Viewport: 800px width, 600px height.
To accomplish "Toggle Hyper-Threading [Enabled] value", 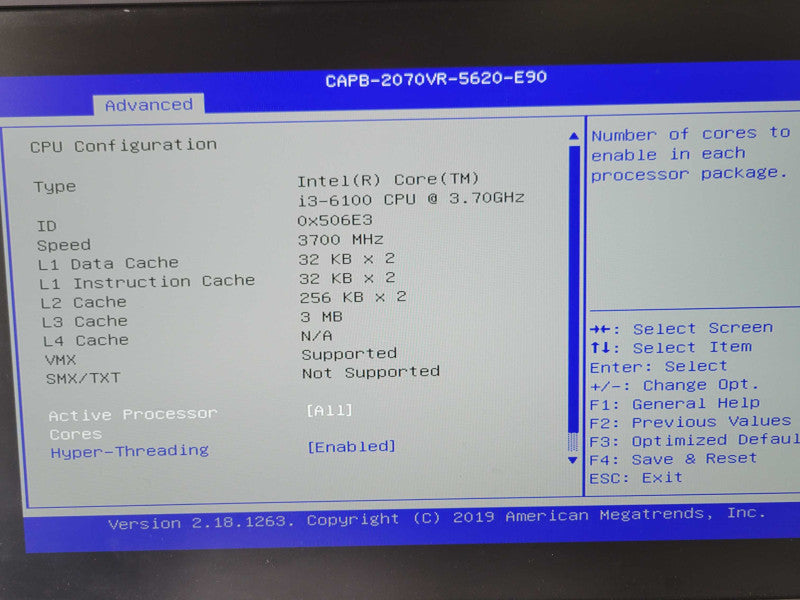I will [352, 447].
